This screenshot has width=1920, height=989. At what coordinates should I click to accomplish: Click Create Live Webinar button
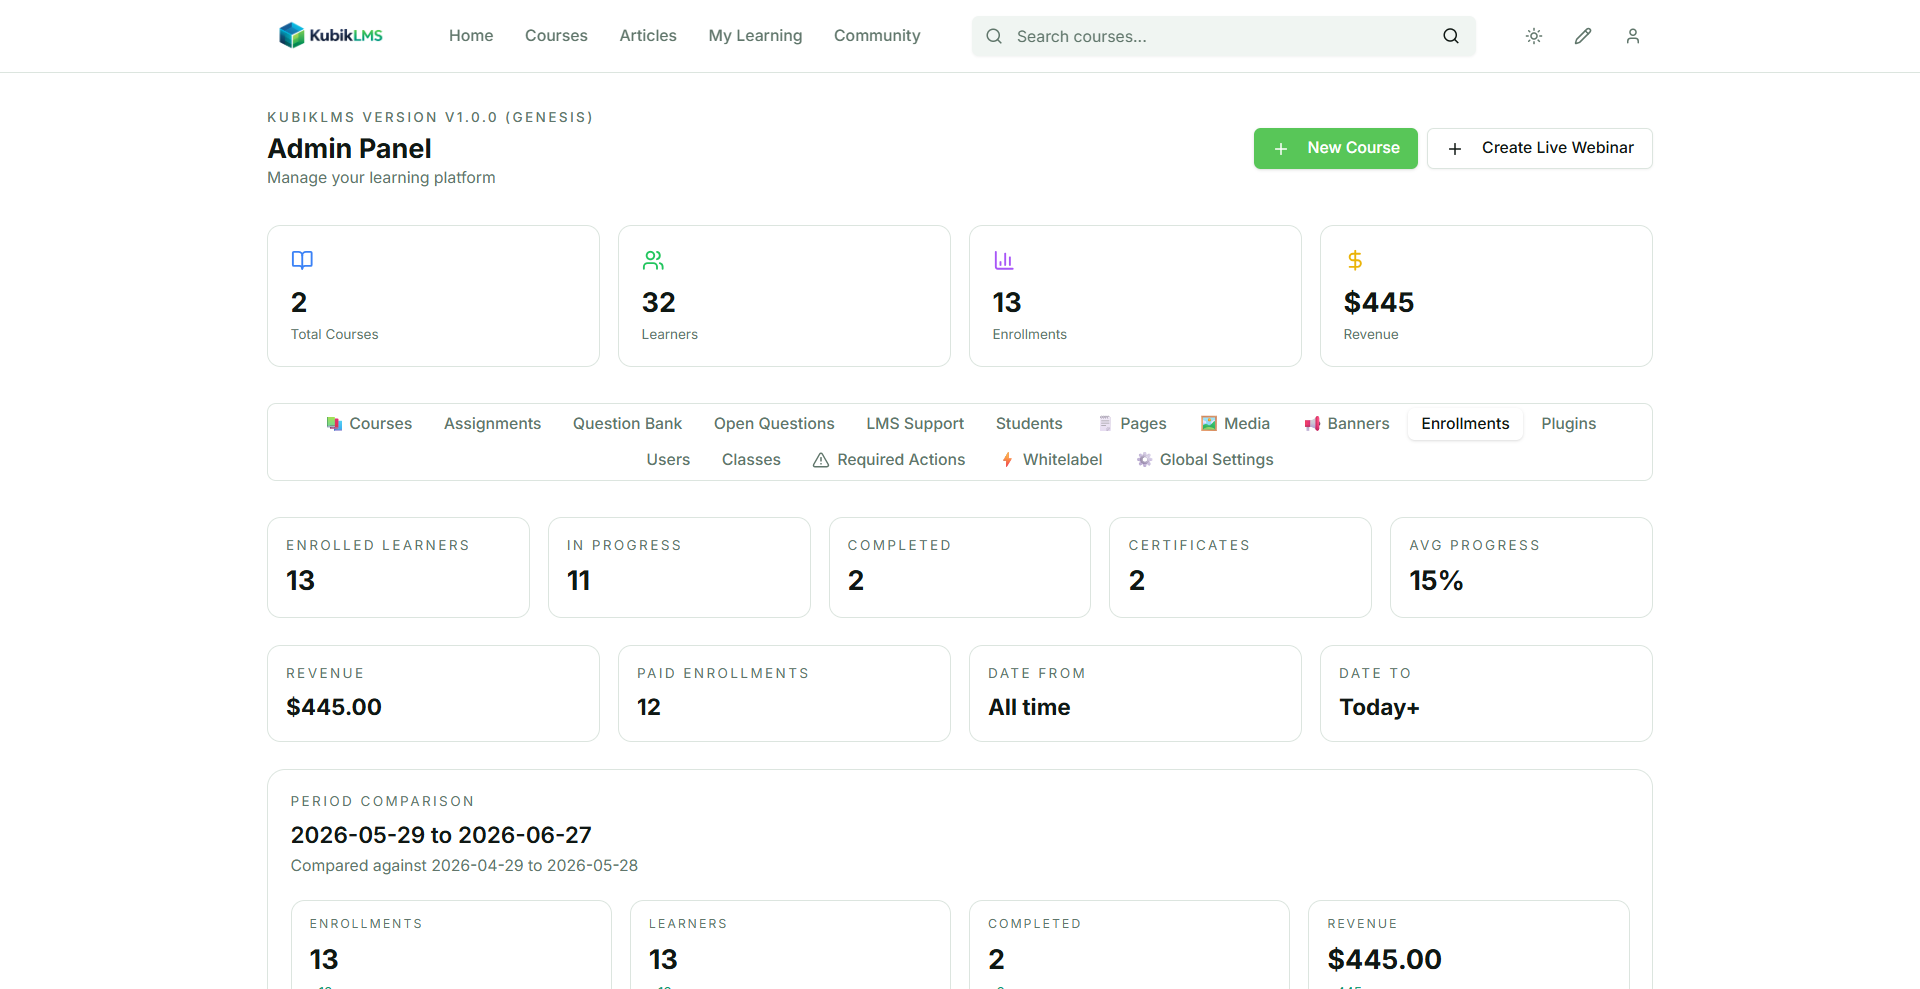(x=1540, y=148)
